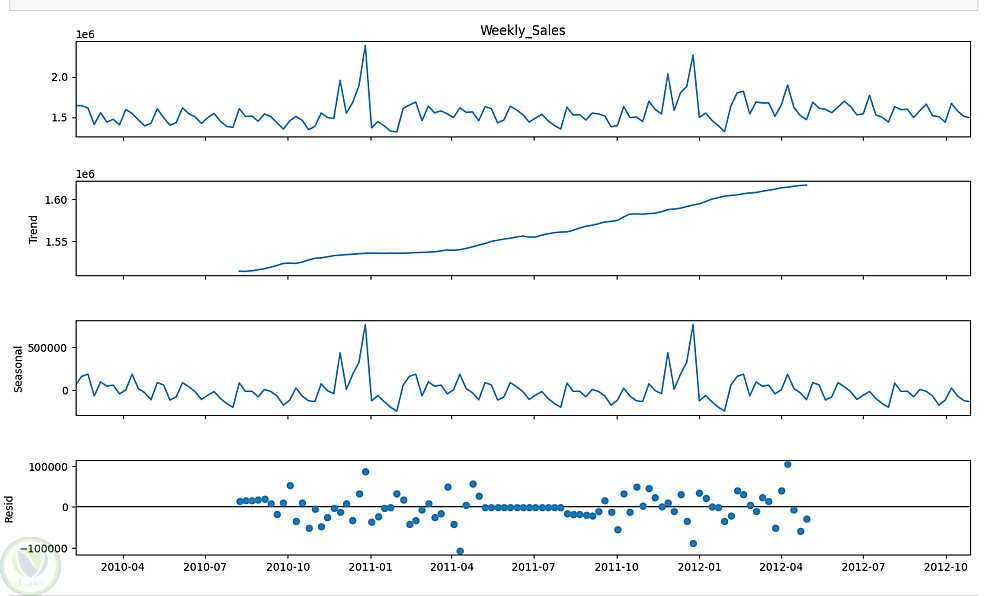This screenshot has height=596, width=1000.
Task: Click the 100000 tick on Resid axis
Action: point(48,467)
